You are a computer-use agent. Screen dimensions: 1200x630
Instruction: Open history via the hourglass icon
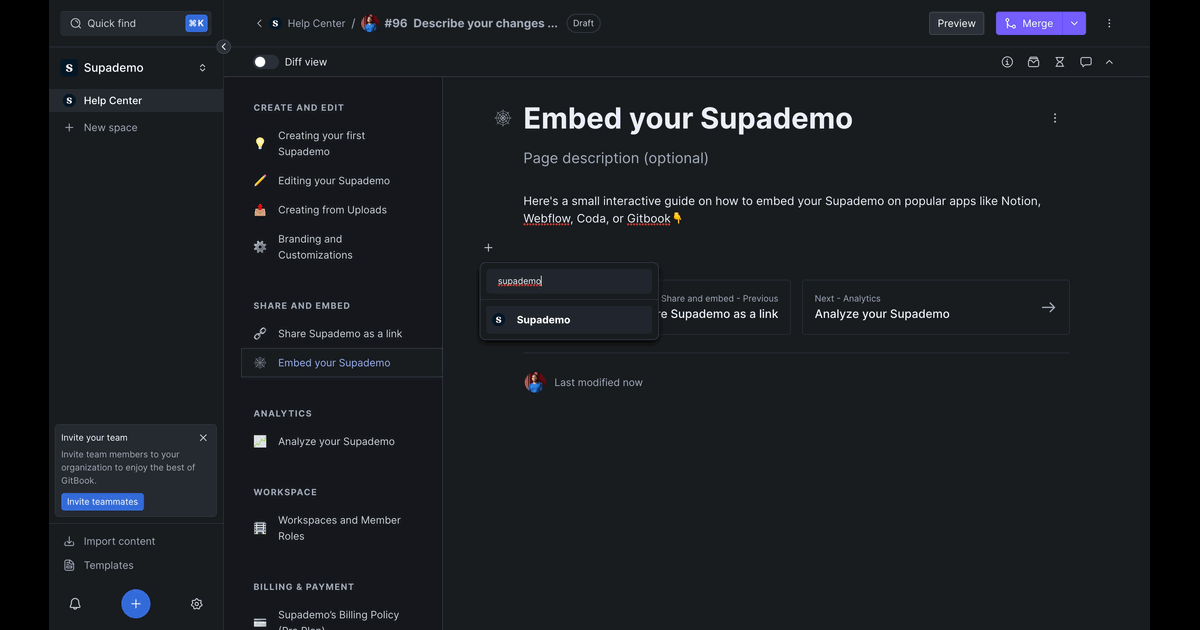1060,62
